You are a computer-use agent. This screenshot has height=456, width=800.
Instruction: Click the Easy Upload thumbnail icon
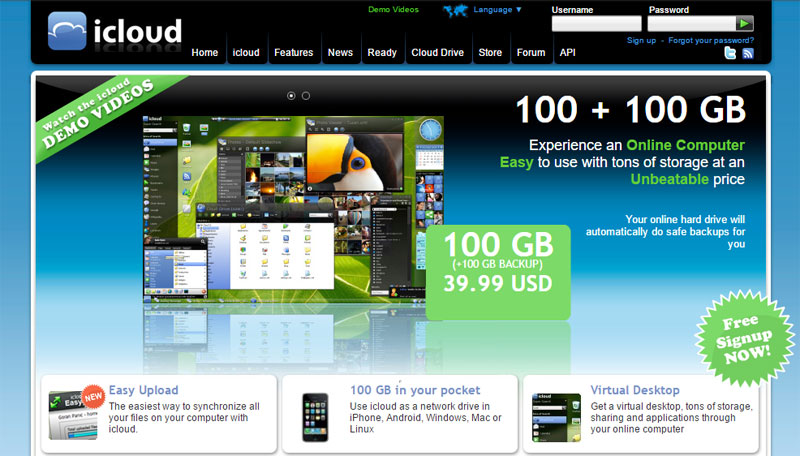[73, 414]
